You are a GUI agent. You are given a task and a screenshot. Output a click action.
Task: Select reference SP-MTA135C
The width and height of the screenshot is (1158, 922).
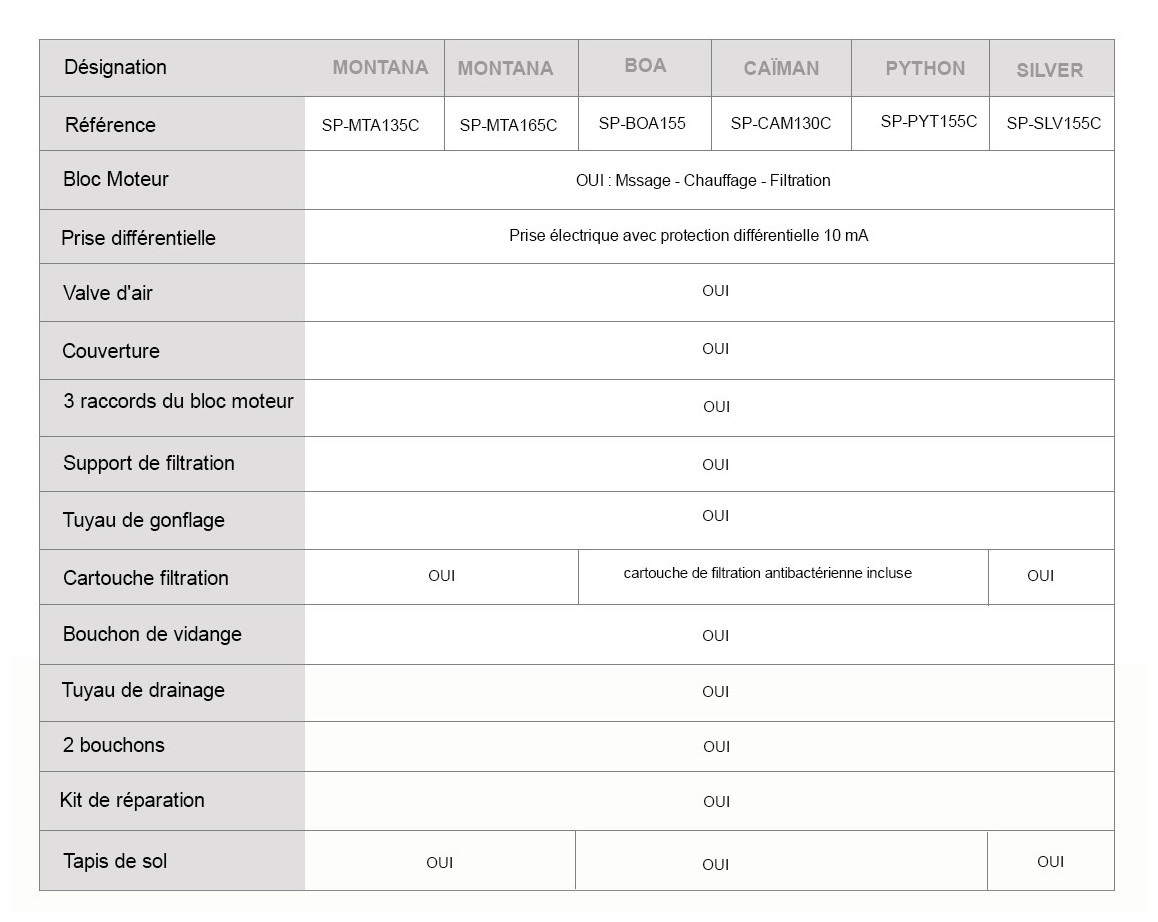(370, 126)
